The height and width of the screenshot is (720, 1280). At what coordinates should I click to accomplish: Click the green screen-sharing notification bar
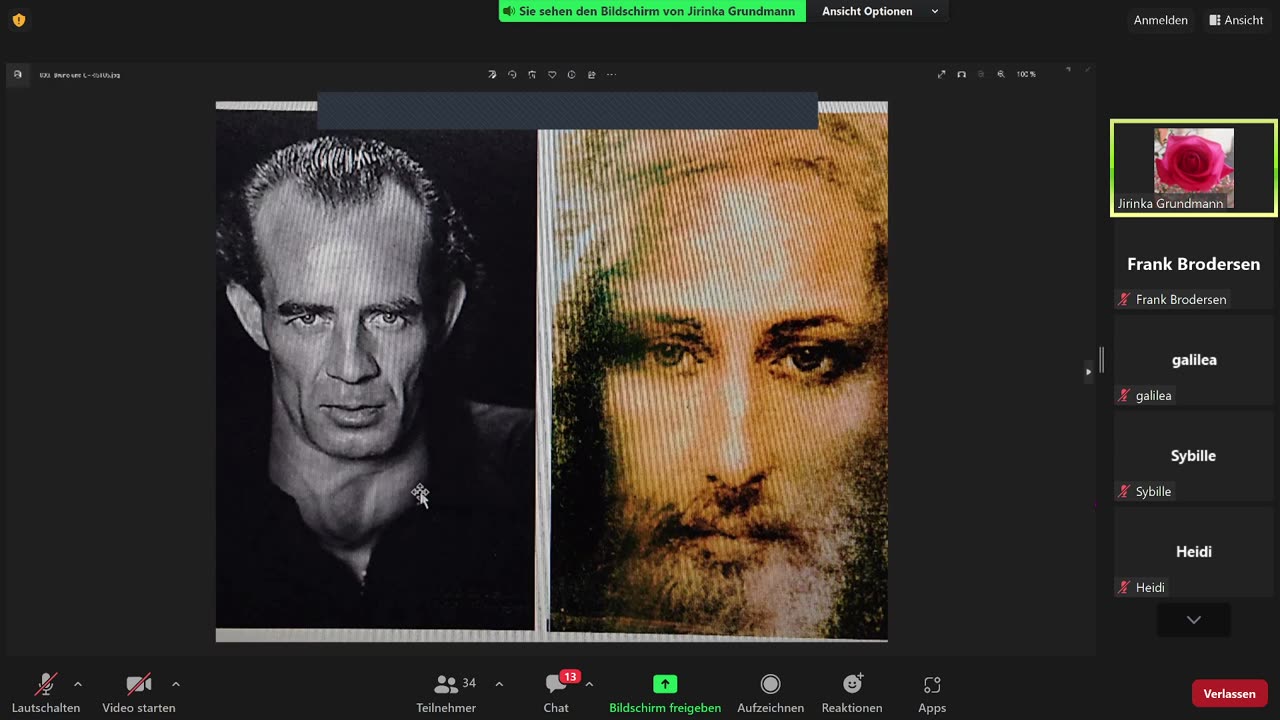(652, 11)
